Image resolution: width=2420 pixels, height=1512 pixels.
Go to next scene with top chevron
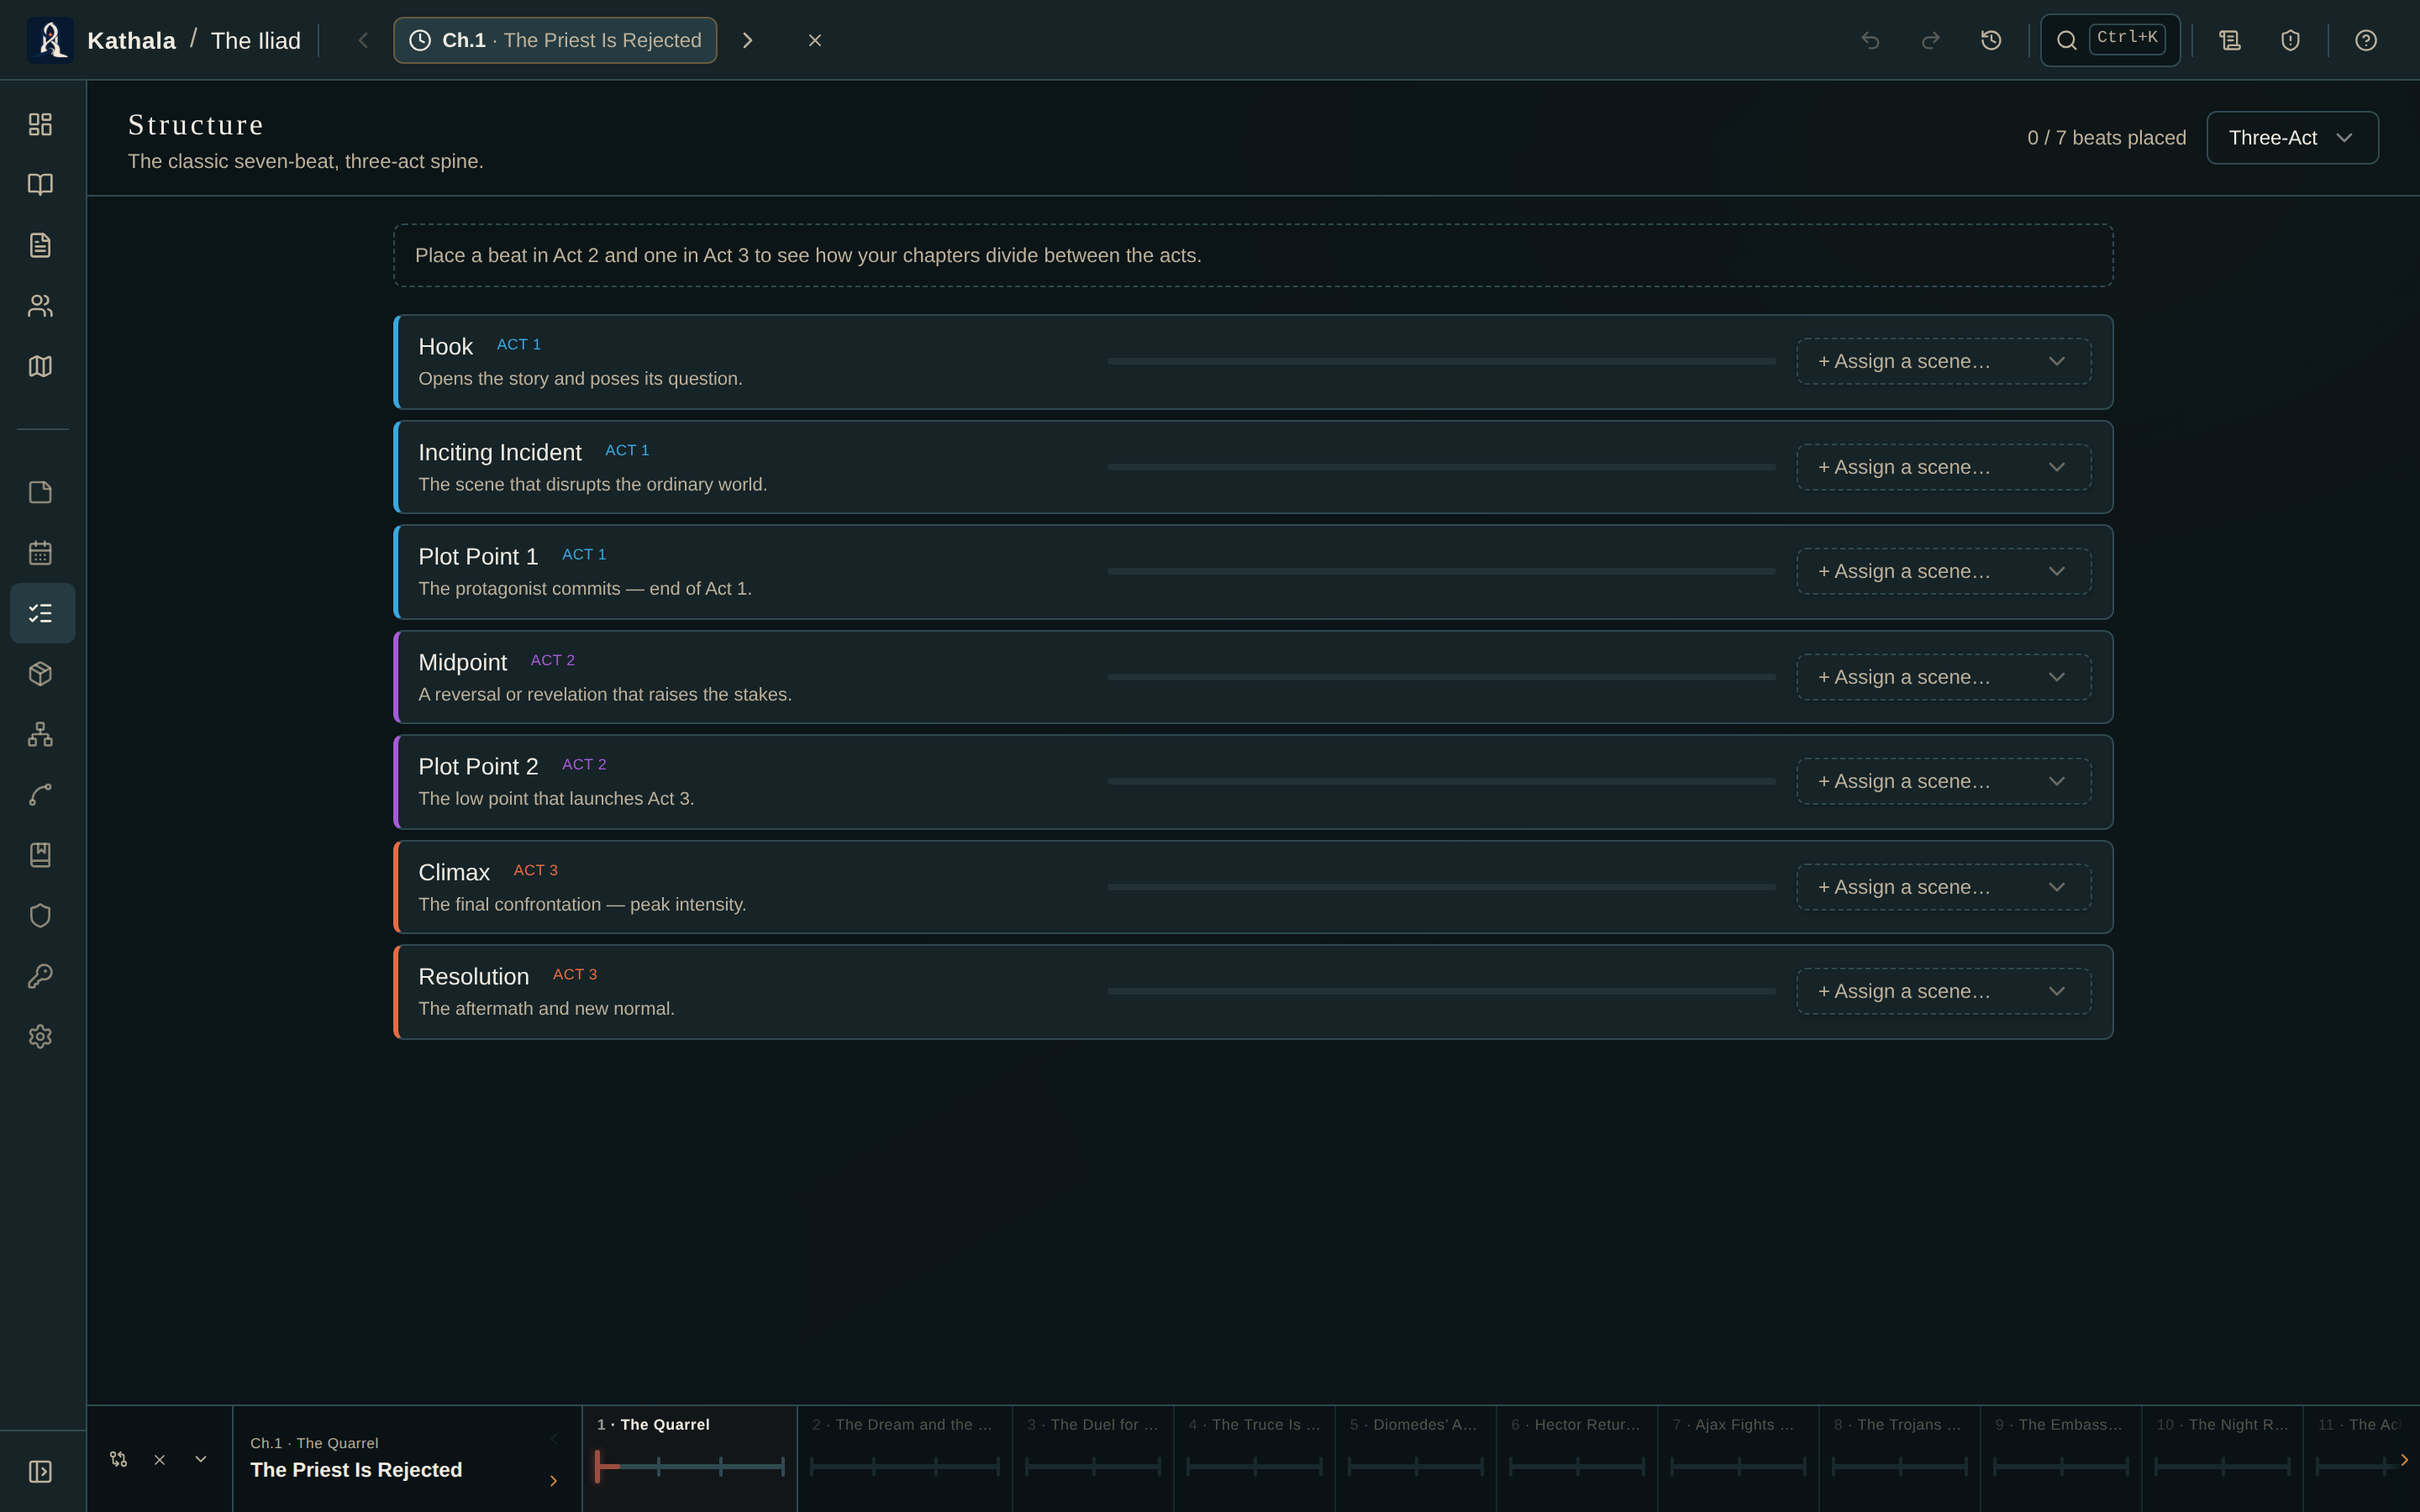coord(747,40)
